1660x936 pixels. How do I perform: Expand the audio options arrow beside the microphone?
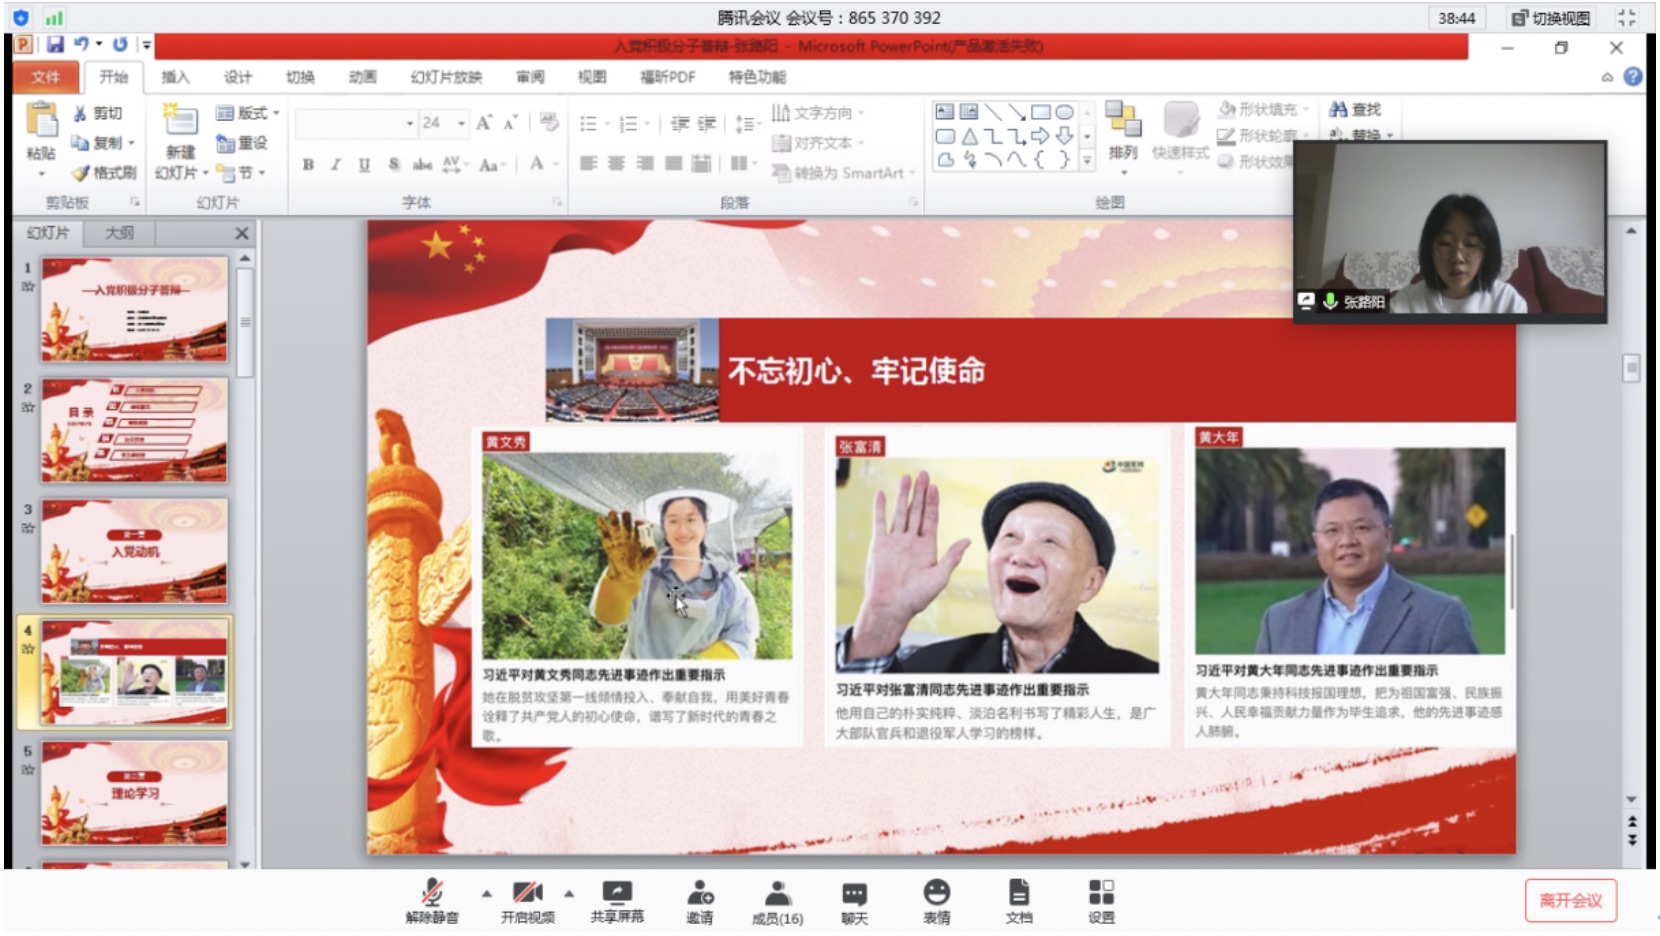[487, 893]
